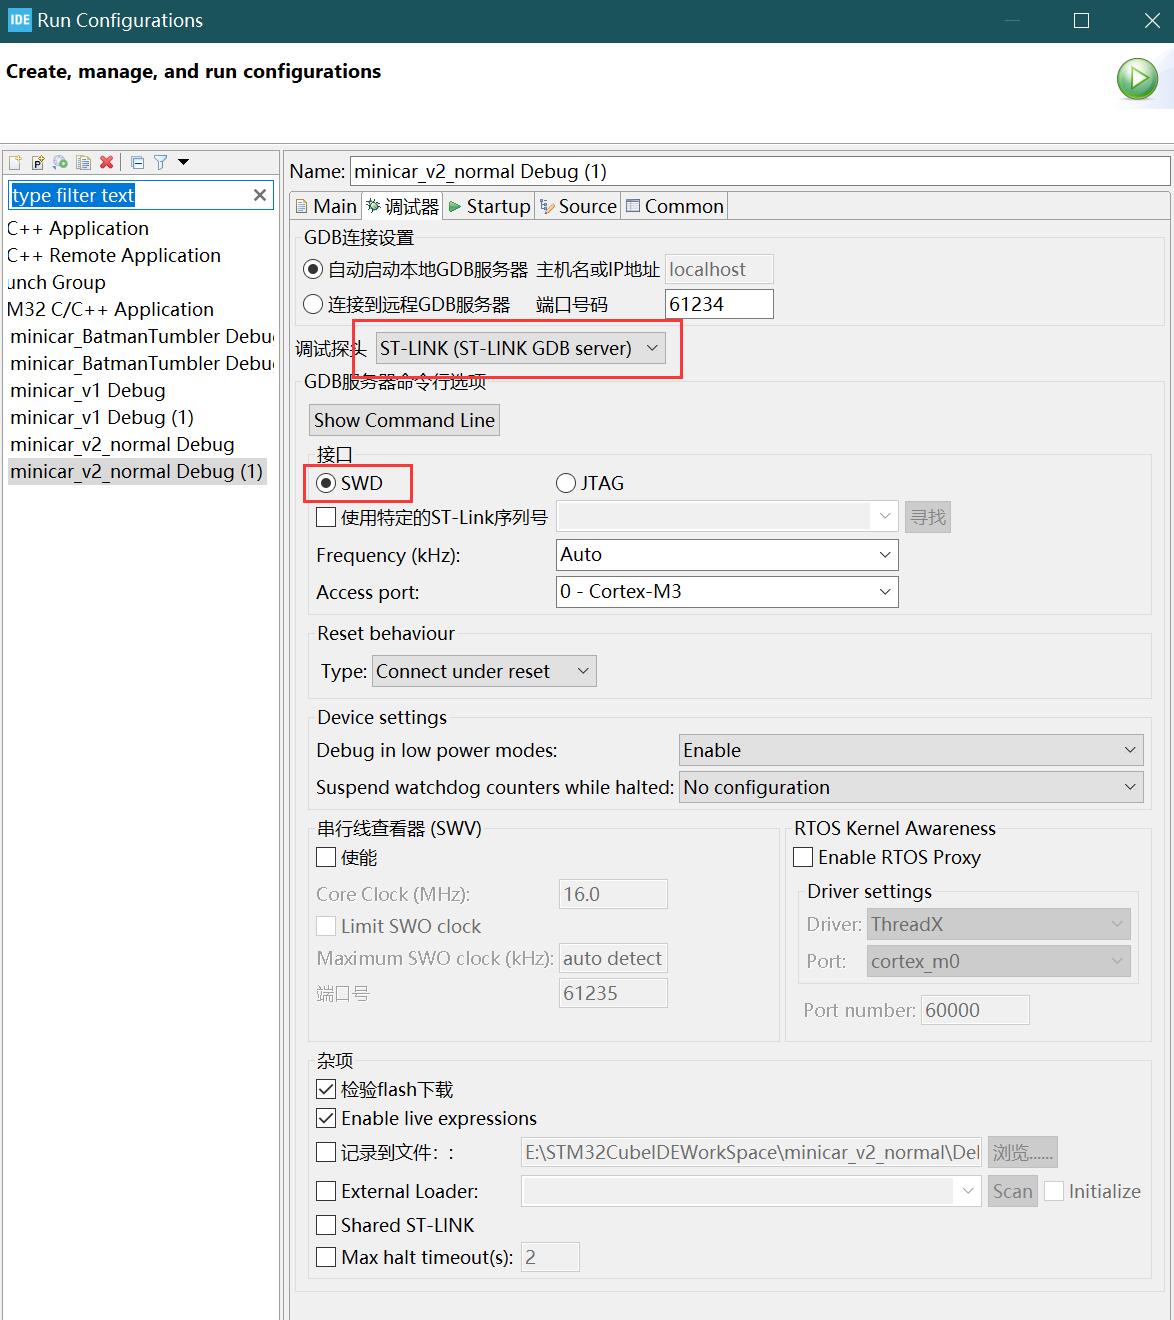Click the 浏览 browse button
Viewport: 1174px width, 1320px height.
[1022, 1152]
